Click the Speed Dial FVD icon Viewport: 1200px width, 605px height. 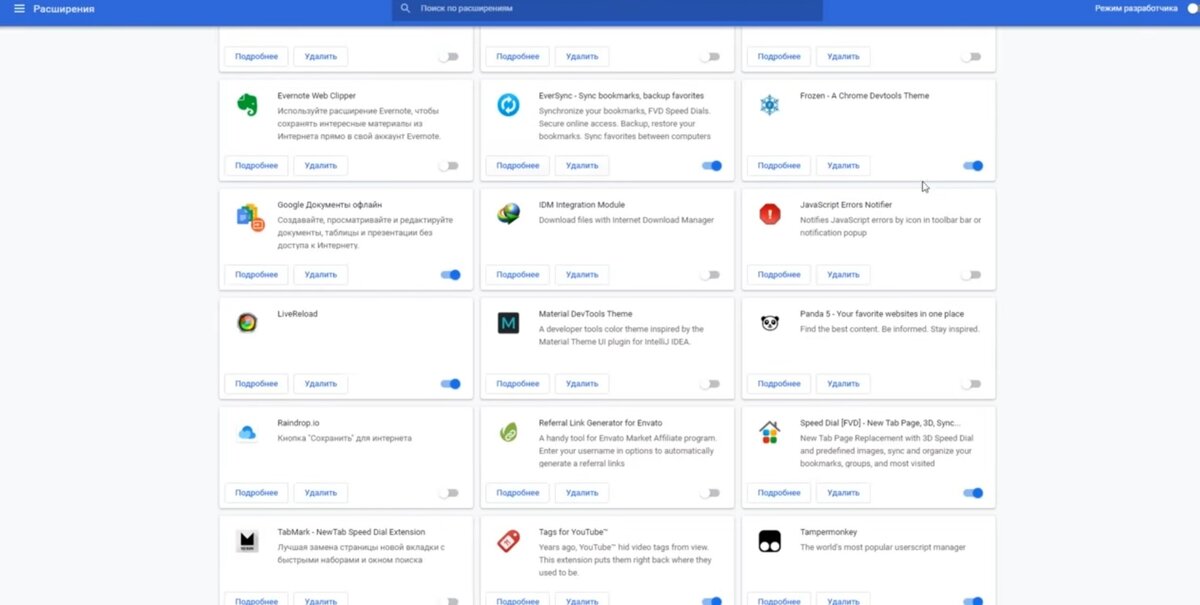(x=769, y=432)
